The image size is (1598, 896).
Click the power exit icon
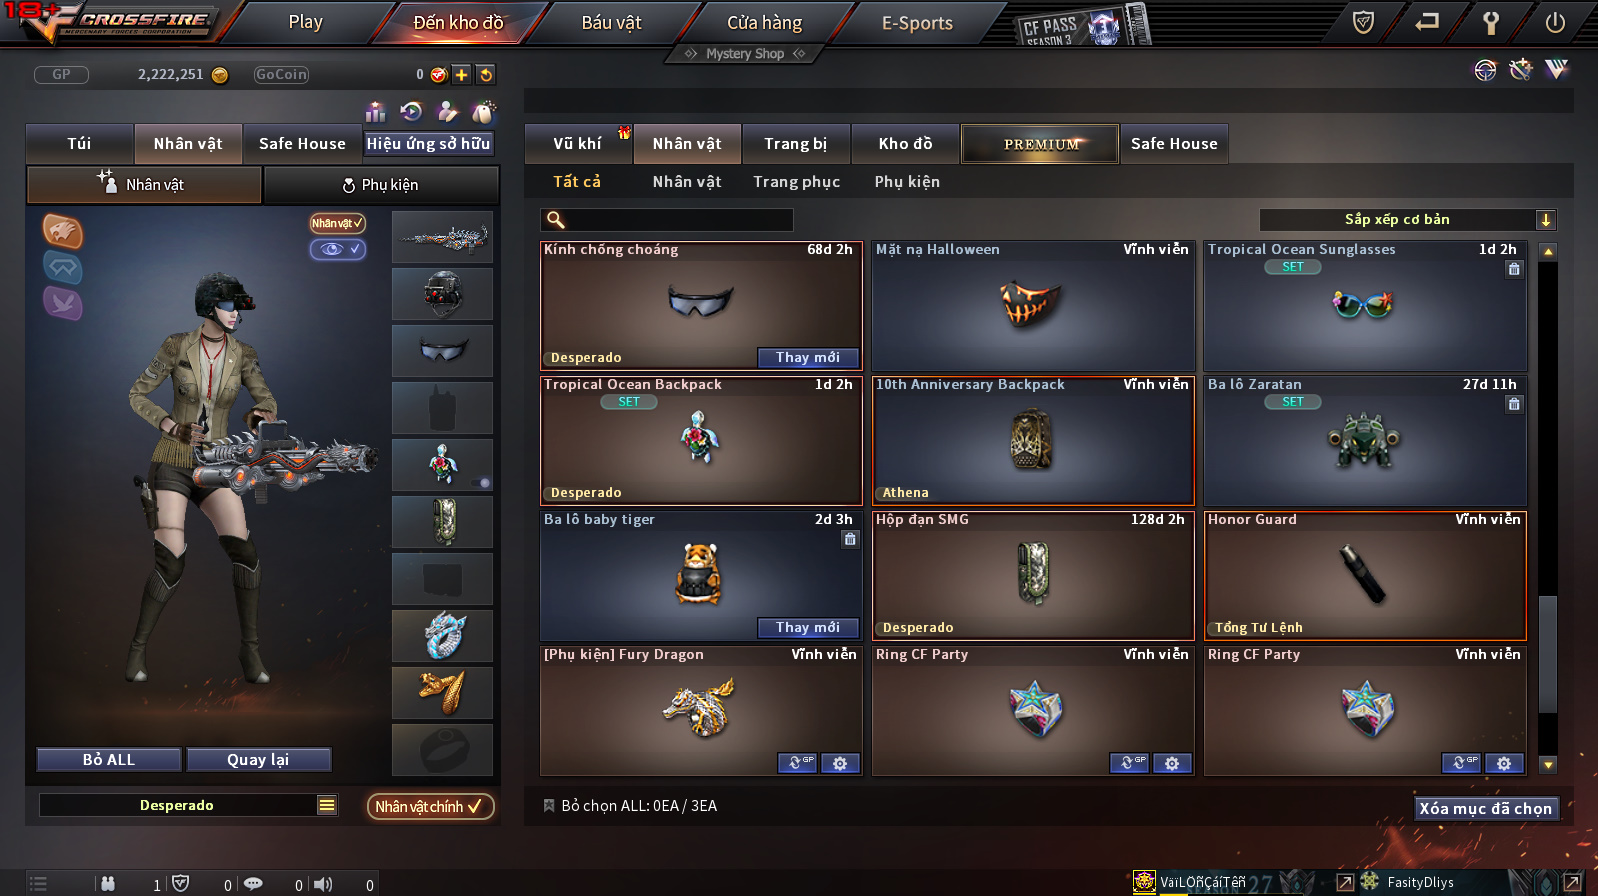coord(1555,22)
